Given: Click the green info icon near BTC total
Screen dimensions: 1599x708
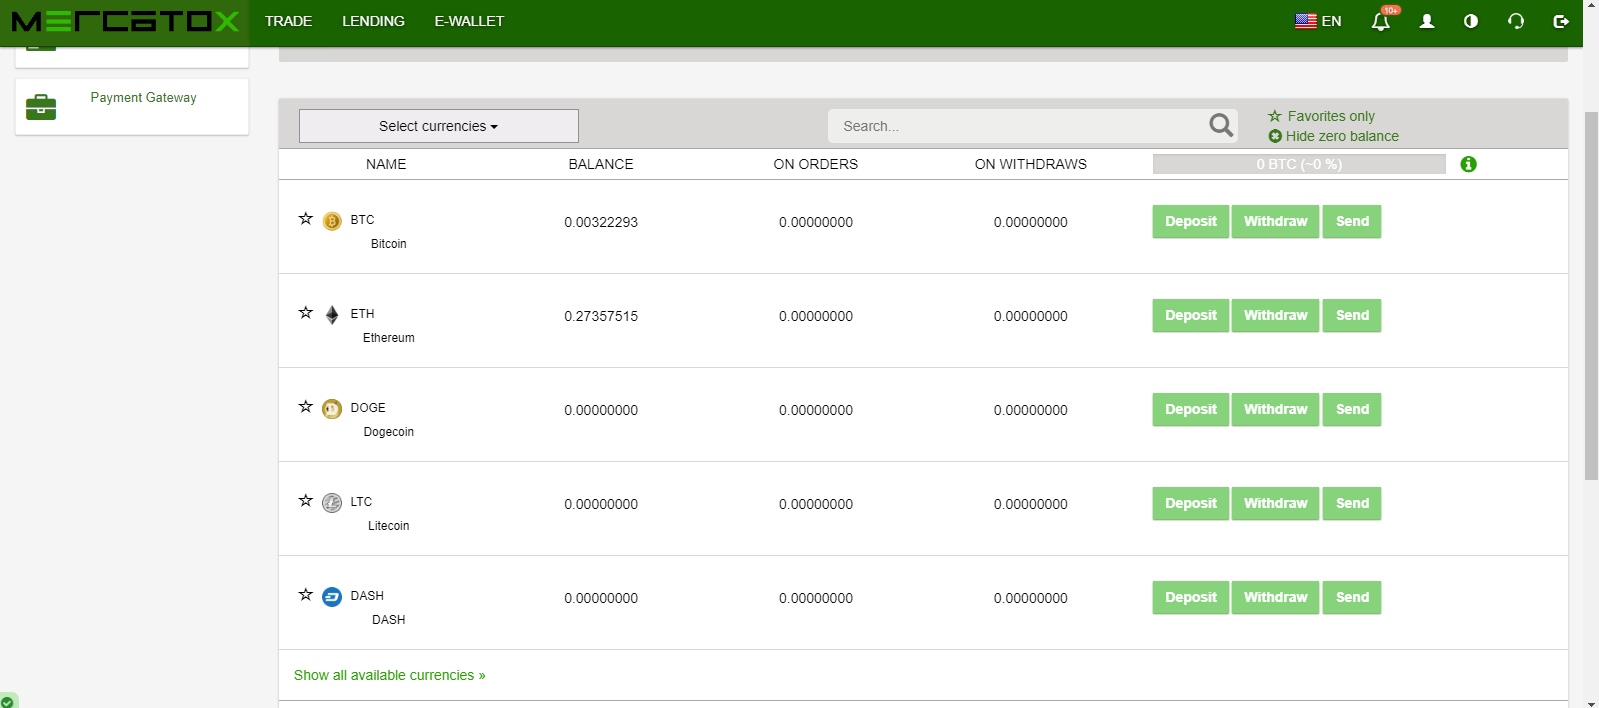Looking at the screenshot, I should (1468, 164).
